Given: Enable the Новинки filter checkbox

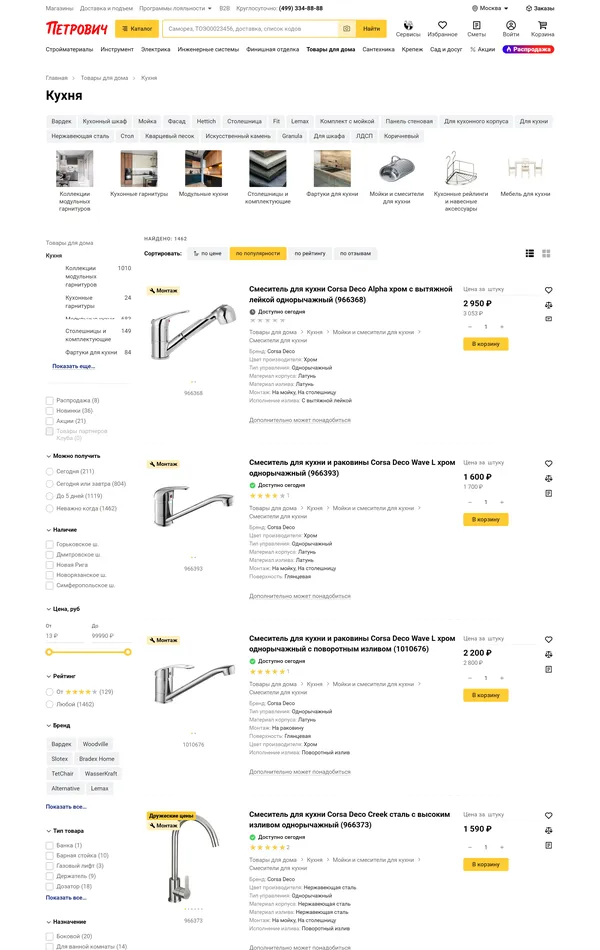Looking at the screenshot, I should [x=50, y=411].
